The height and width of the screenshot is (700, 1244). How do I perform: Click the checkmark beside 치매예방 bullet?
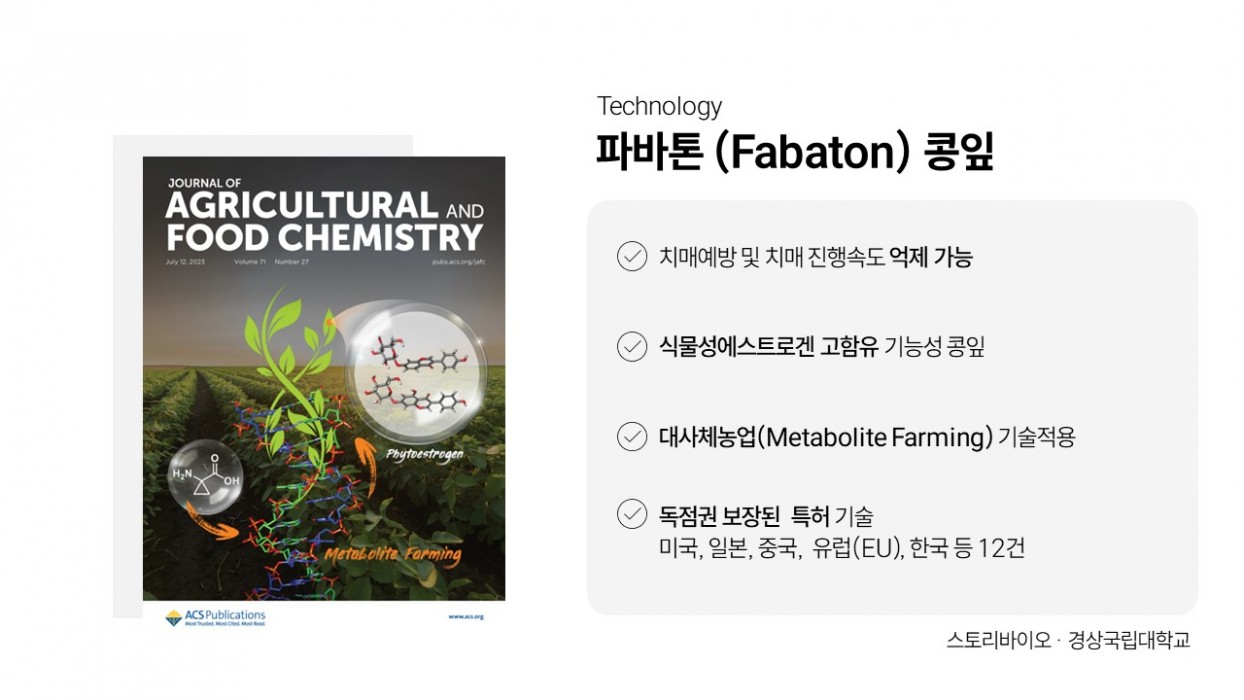[x=632, y=257]
